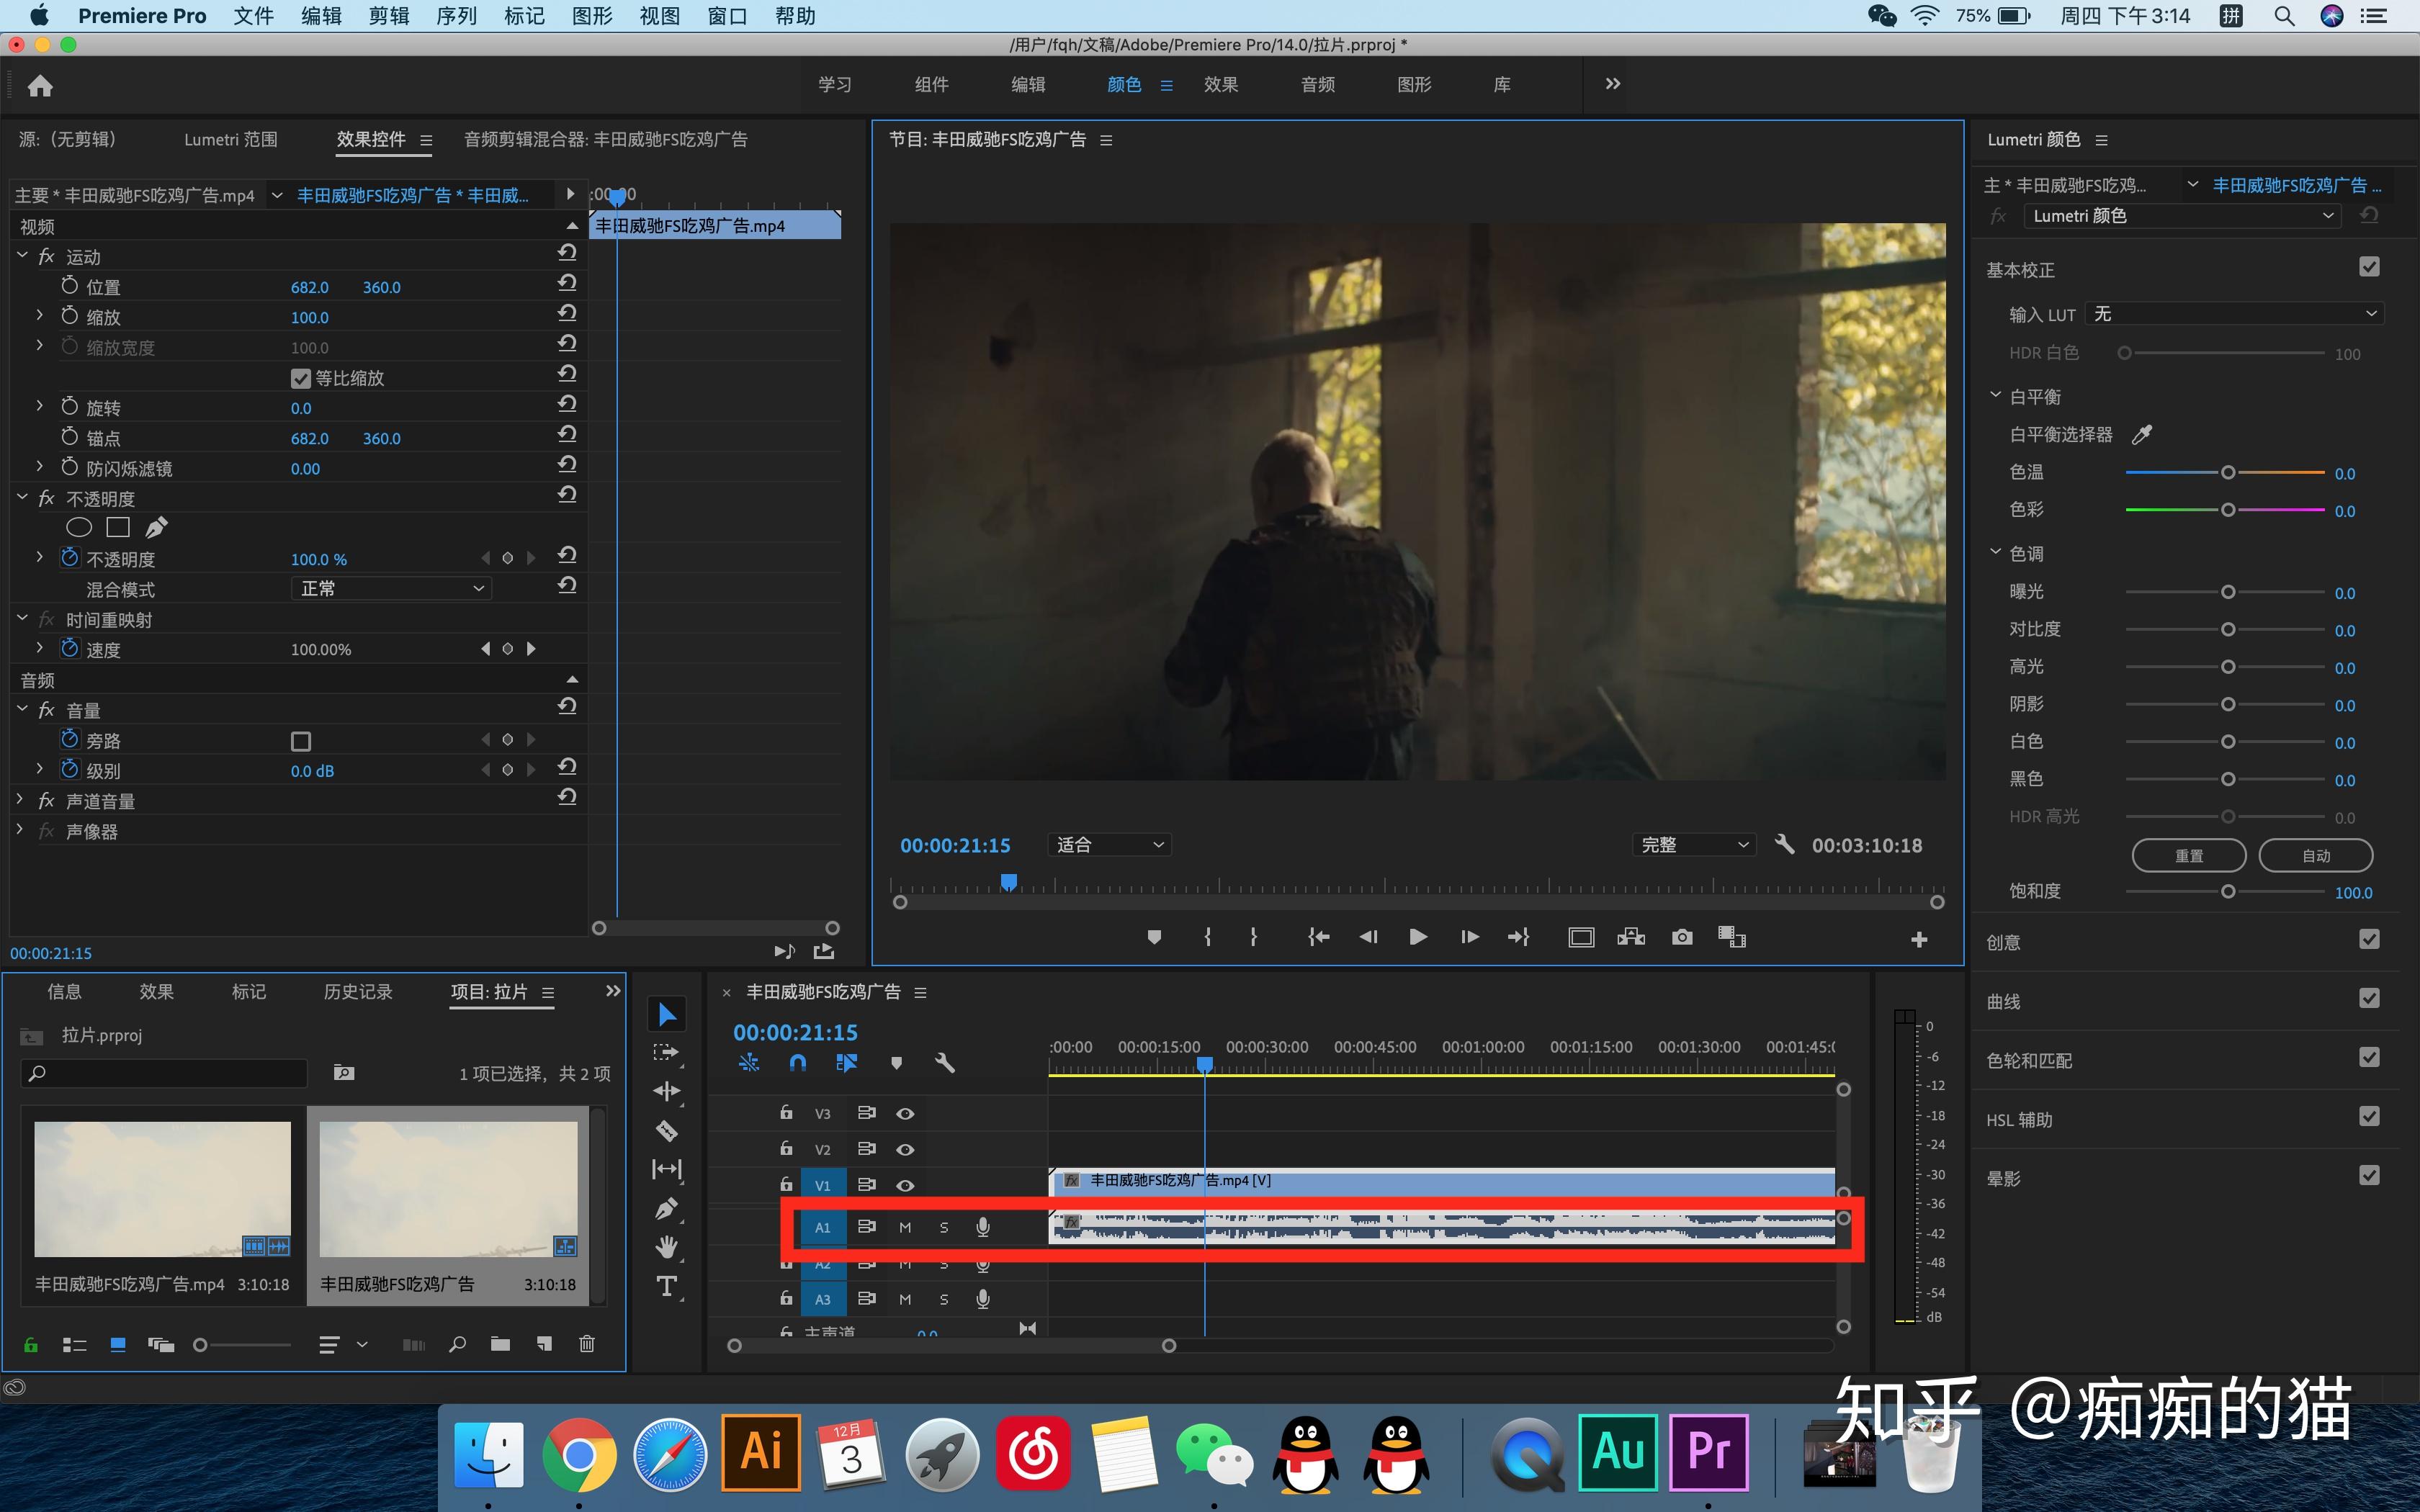Open playback resolution Full dropdown

(1694, 845)
